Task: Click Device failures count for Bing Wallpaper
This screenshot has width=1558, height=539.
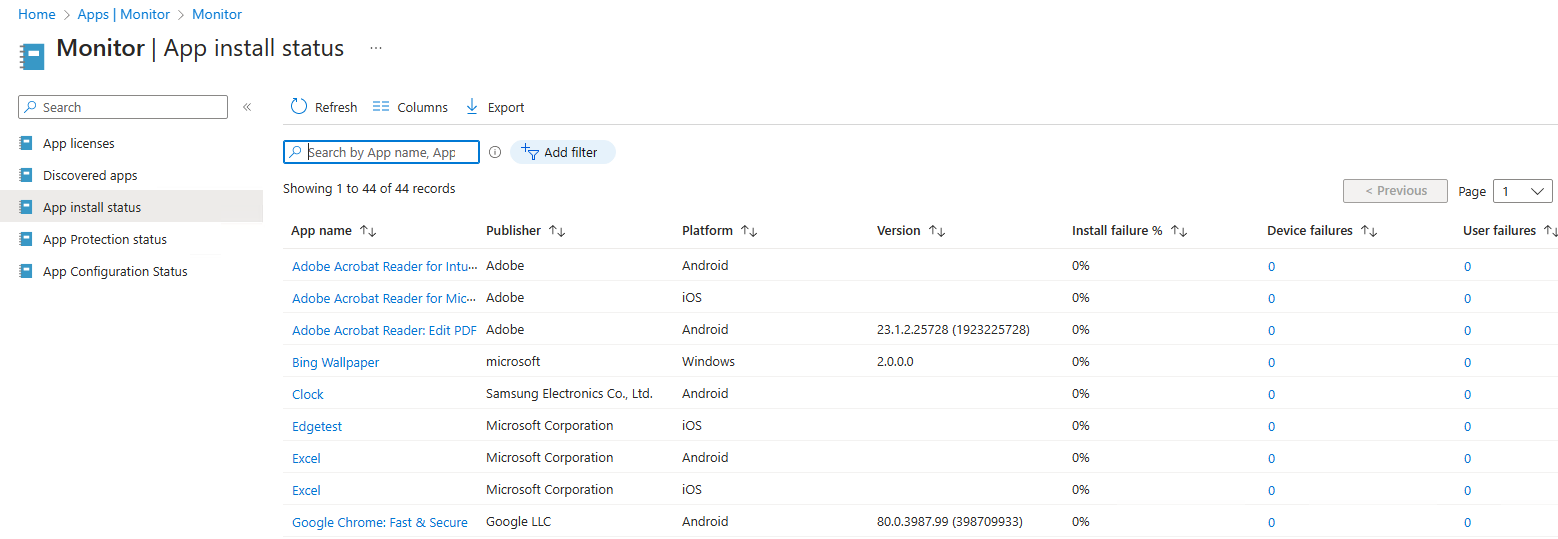Action: click(x=1272, y=362)
